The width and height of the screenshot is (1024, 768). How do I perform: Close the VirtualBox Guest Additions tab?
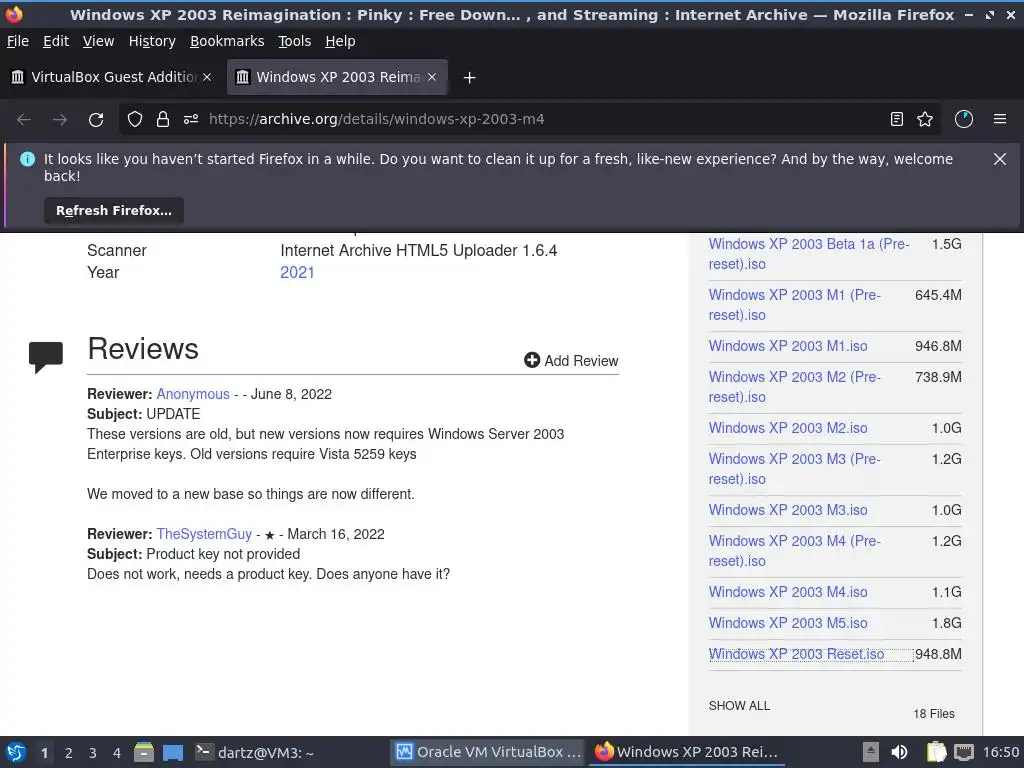[x=207, y=77]
